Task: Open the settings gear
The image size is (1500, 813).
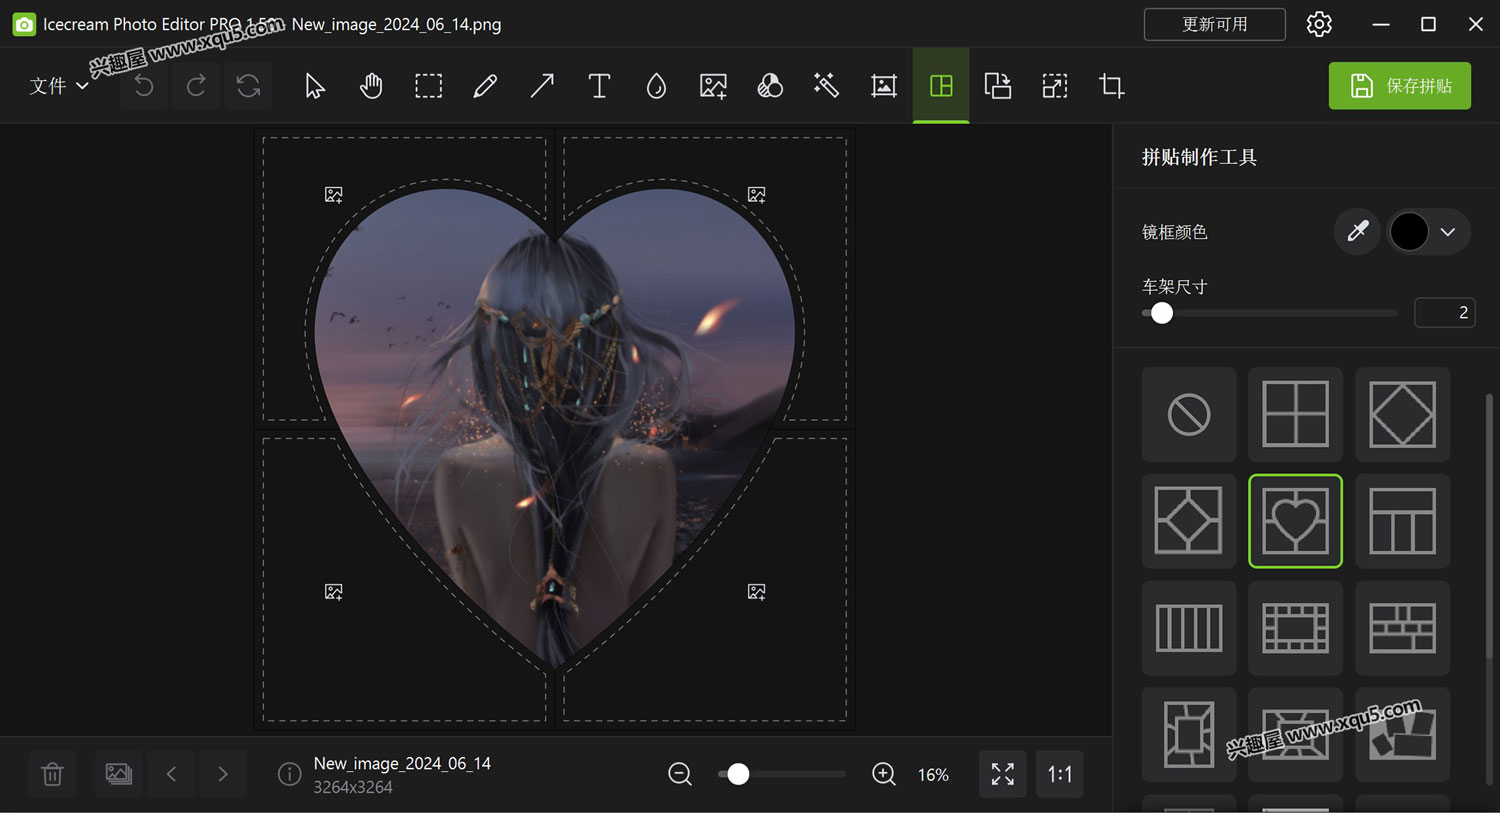Action: click(x=1319, y=24)
